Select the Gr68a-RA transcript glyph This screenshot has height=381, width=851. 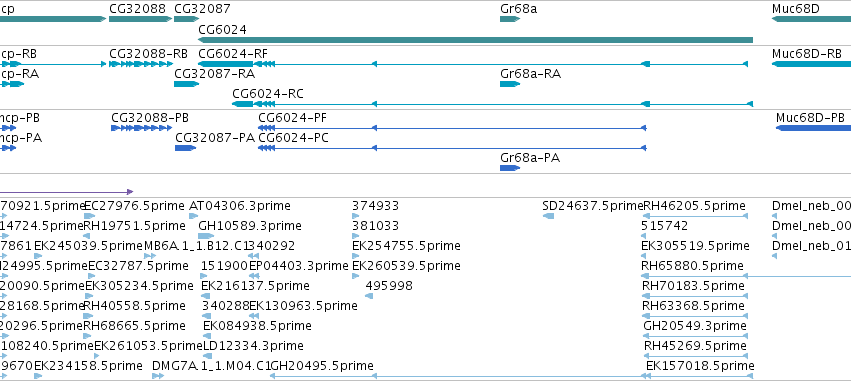click(x=510, y=84)
